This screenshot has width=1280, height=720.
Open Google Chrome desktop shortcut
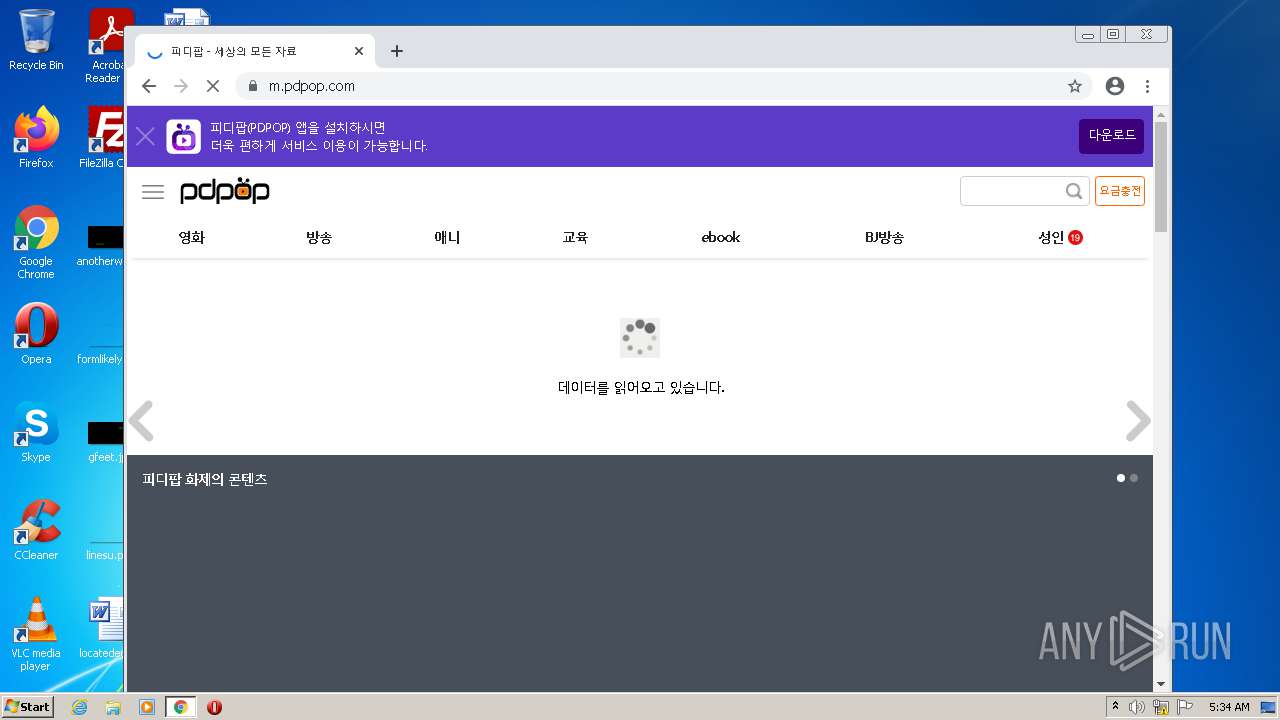coord(36,242)
